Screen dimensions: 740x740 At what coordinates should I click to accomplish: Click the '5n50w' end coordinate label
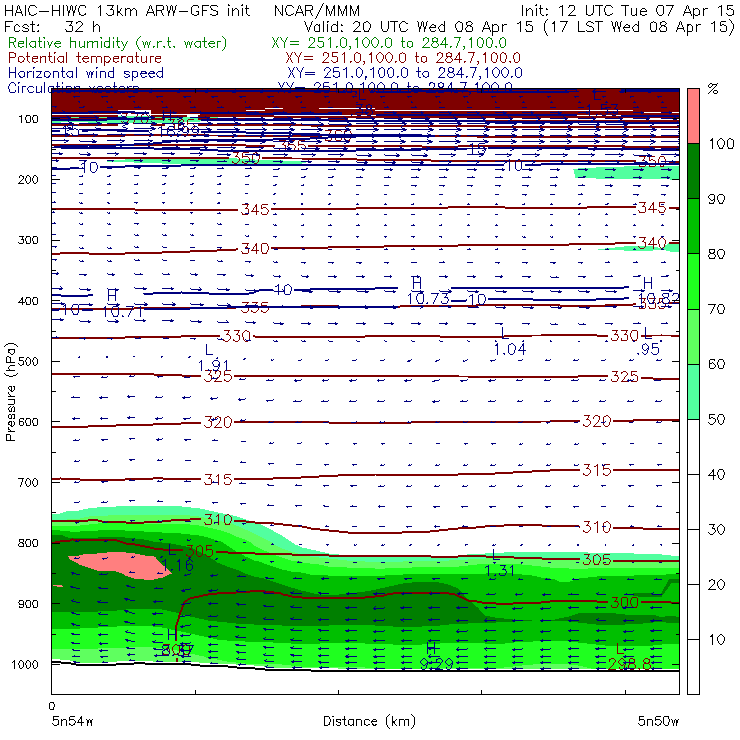coord(658,722)
